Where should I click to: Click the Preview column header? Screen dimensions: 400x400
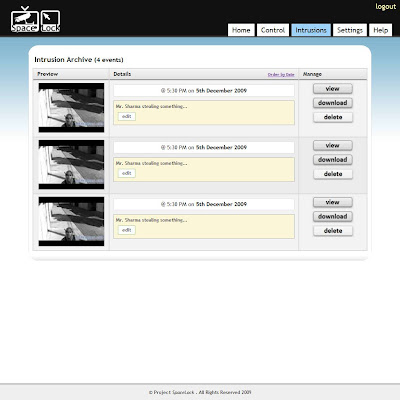(48, 74)
